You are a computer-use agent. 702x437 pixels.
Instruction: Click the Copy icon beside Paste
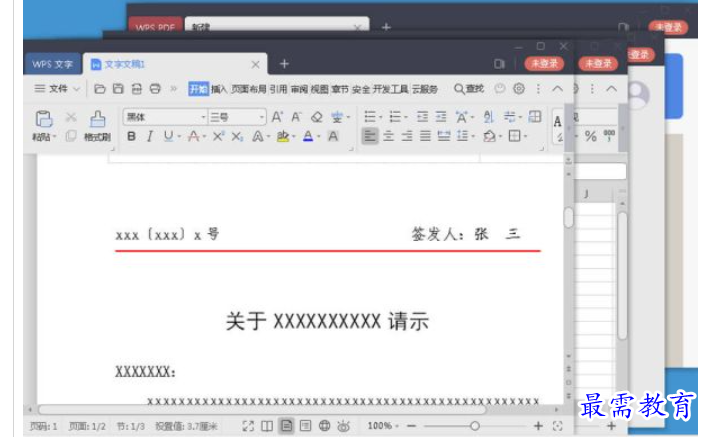tap(71, 136)
